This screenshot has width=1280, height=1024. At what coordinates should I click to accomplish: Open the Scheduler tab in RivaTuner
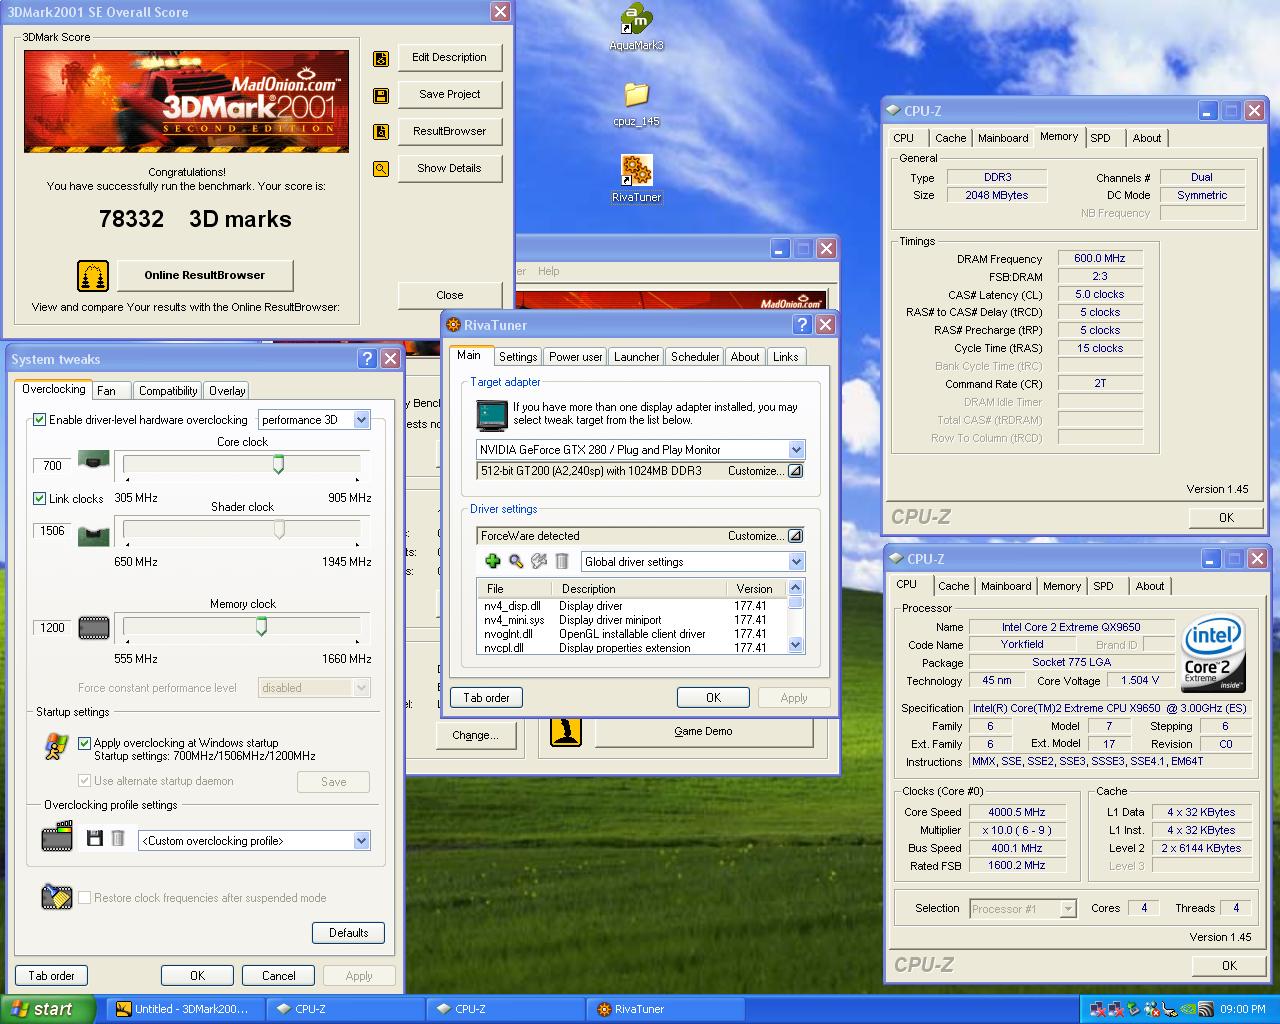[695, 357]
